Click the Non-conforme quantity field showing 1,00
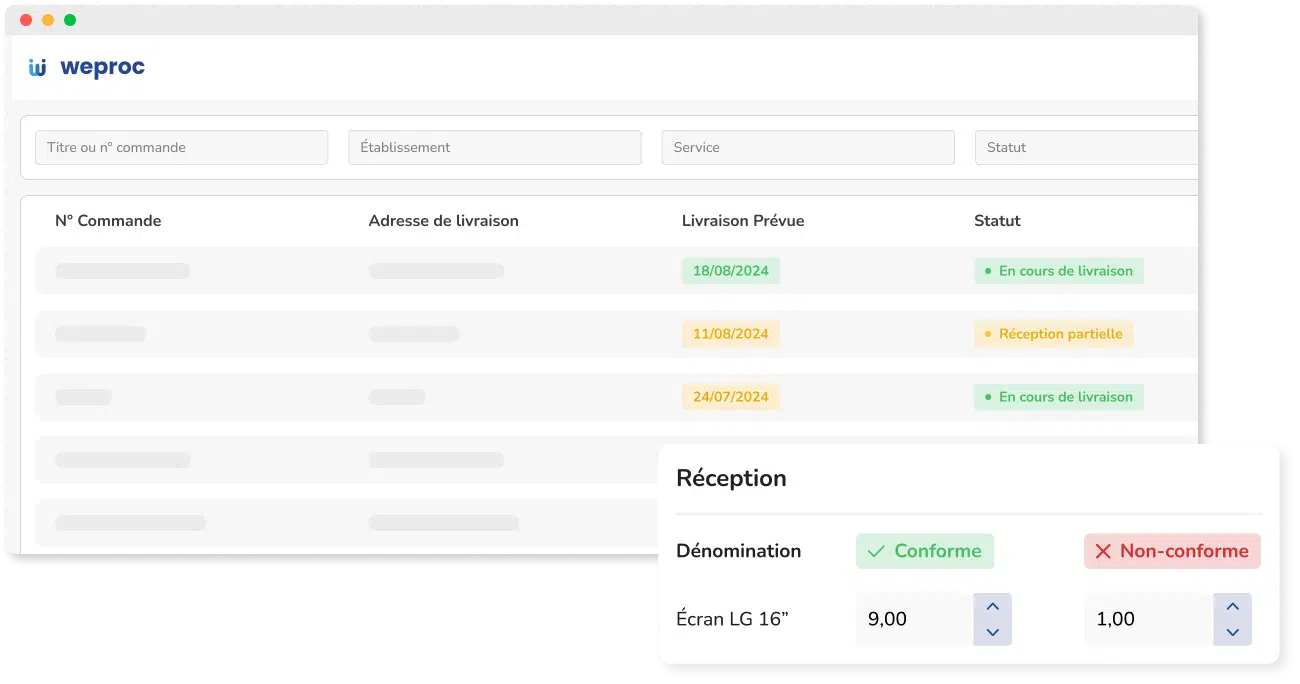 [x=1147, y=619]
